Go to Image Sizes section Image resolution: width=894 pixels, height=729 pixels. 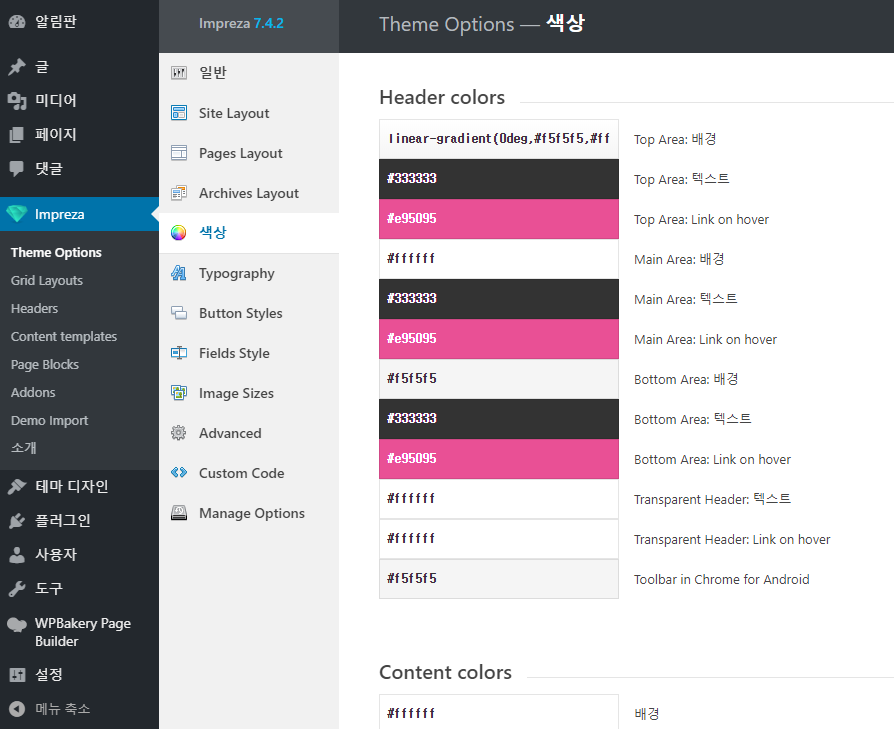tap(249, 393)
